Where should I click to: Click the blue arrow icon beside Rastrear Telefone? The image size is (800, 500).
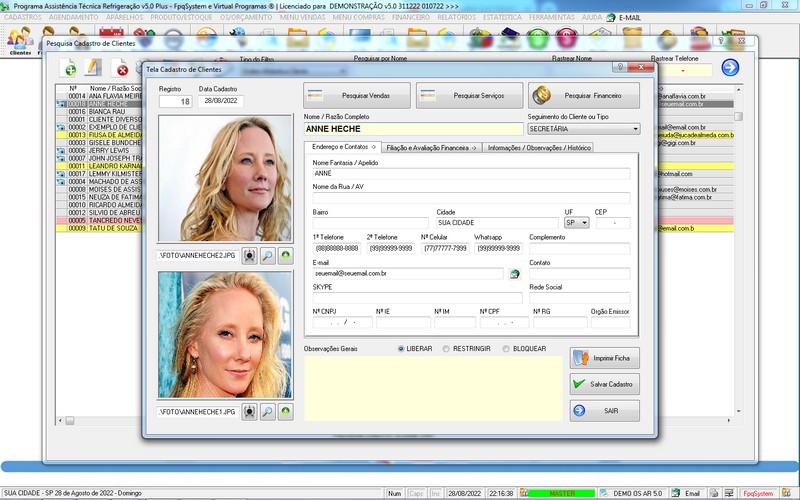[730, 67]
